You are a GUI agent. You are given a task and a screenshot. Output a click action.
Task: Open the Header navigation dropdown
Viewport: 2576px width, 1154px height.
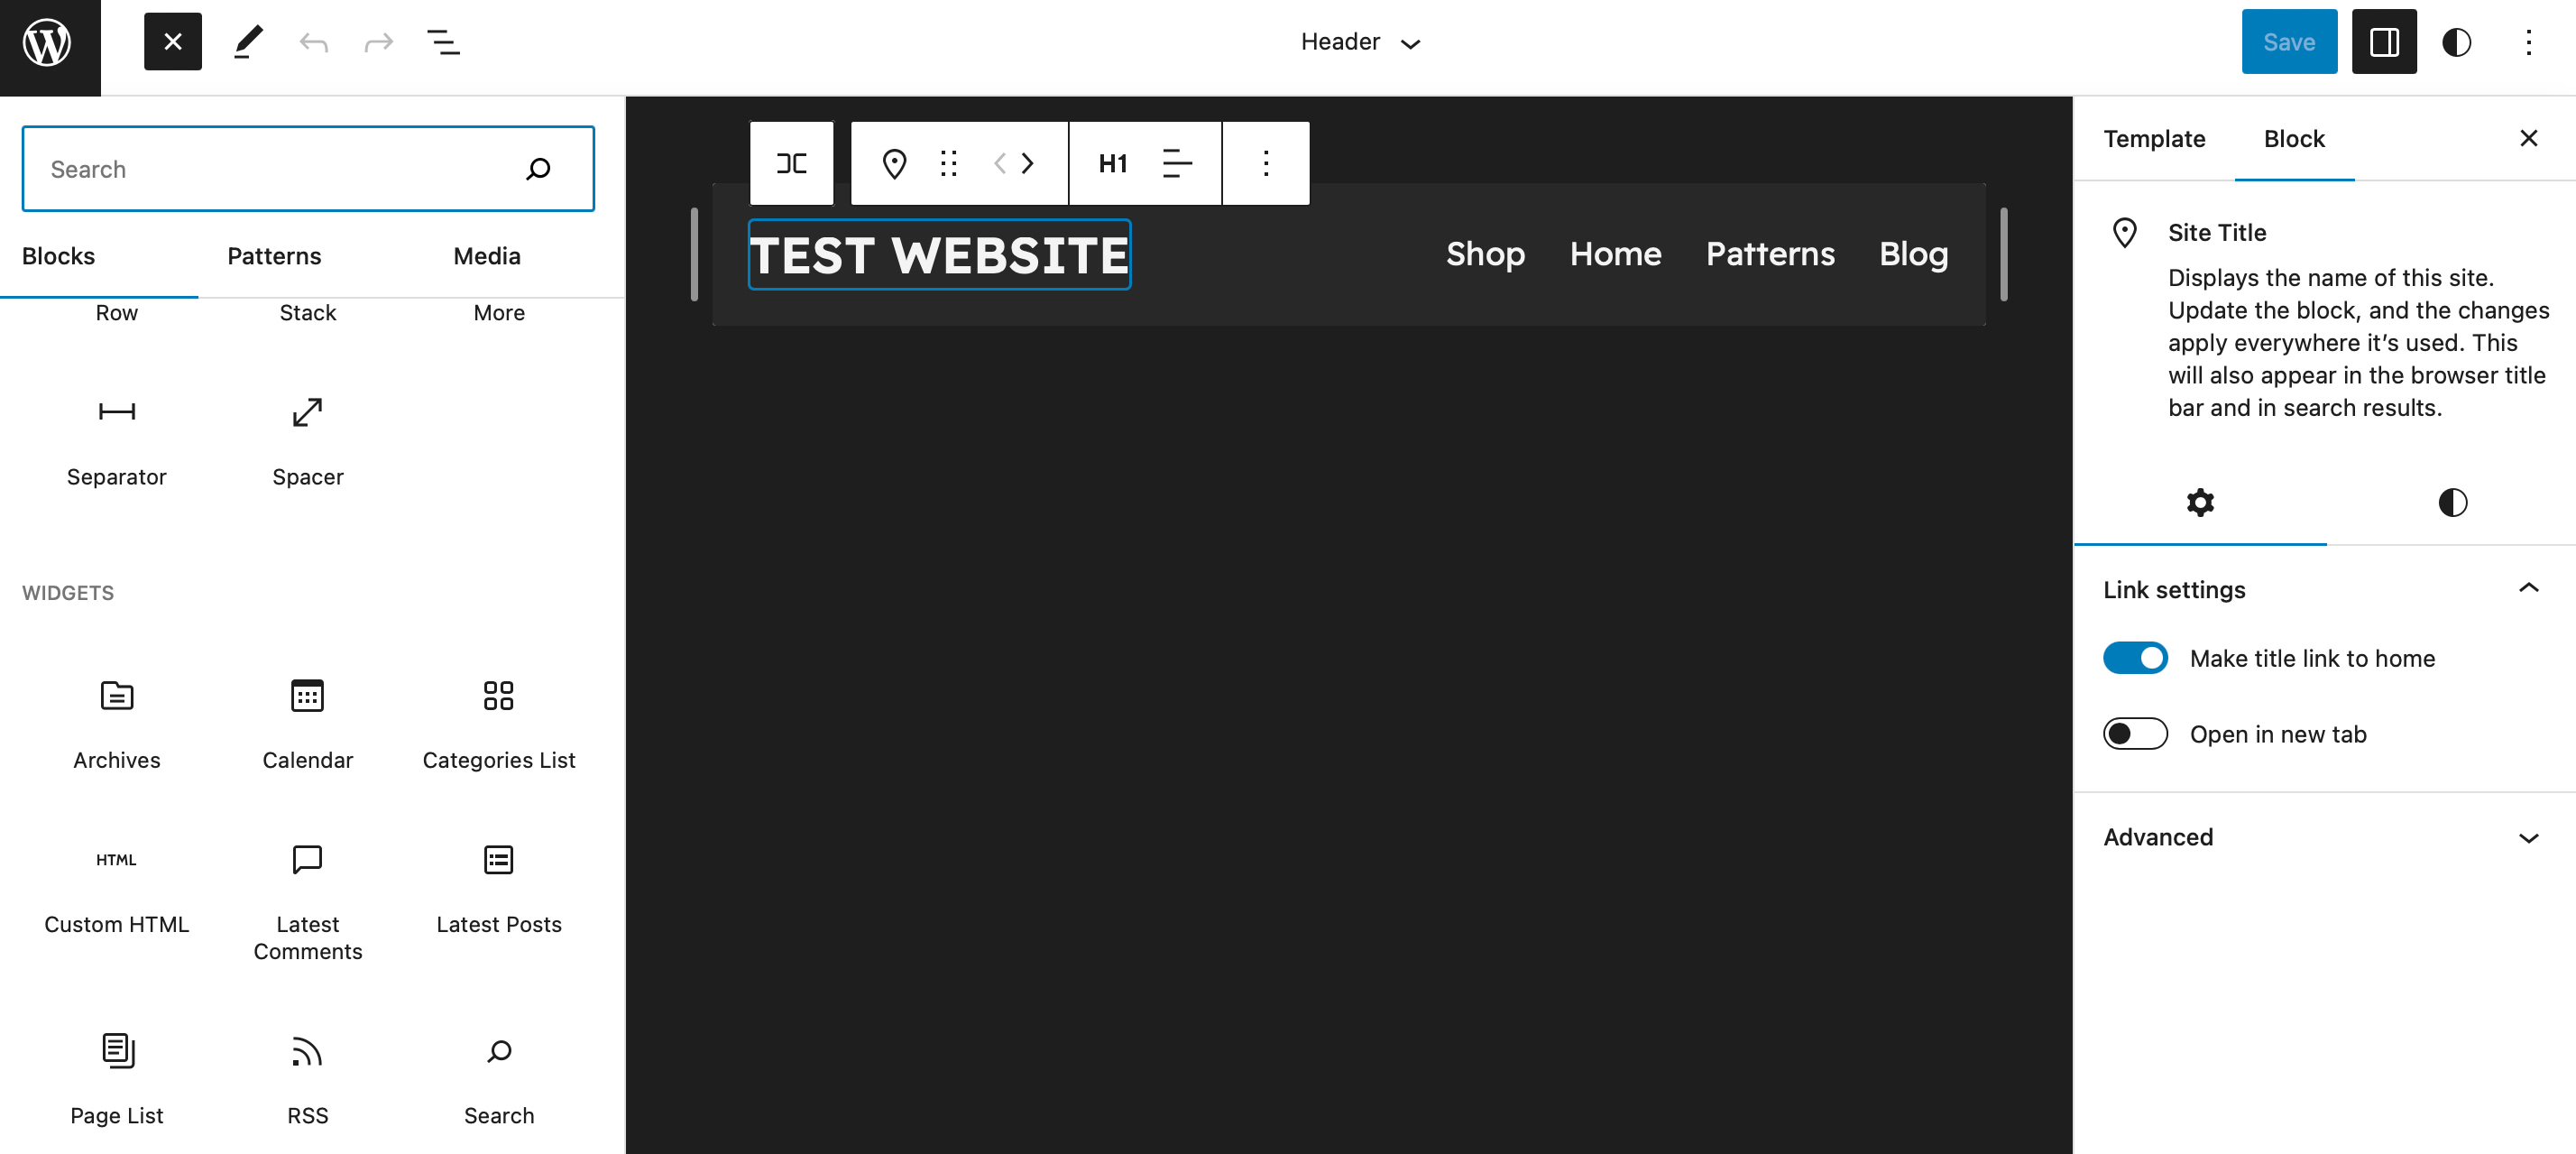click(x=1360, y=42)
